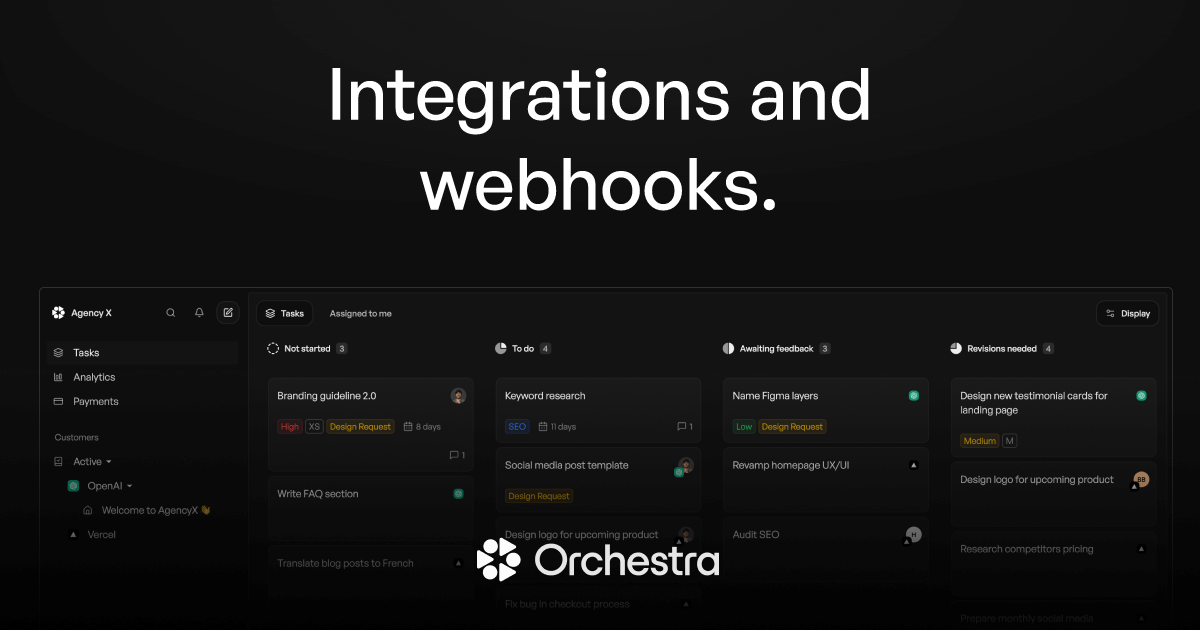This screenshot has height=630, width=1200.
Task: Open Analytics via its chart icon
Action: click(57, 377)
